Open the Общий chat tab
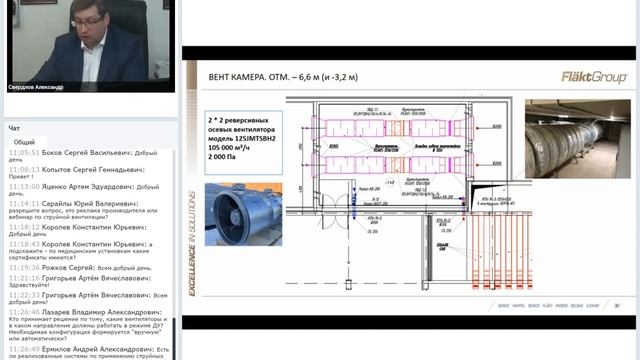The height and width of the screenshot is (360, 640). [x=24, y=142]
